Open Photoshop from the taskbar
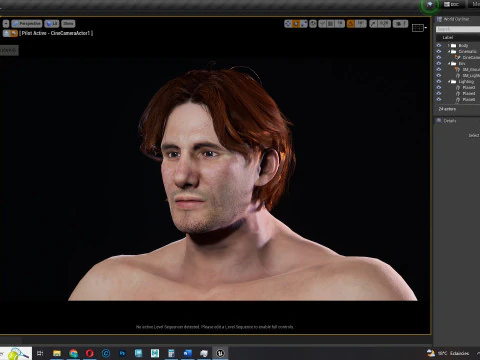The width and height of the screenshot is (480, 360). (122, 353)
